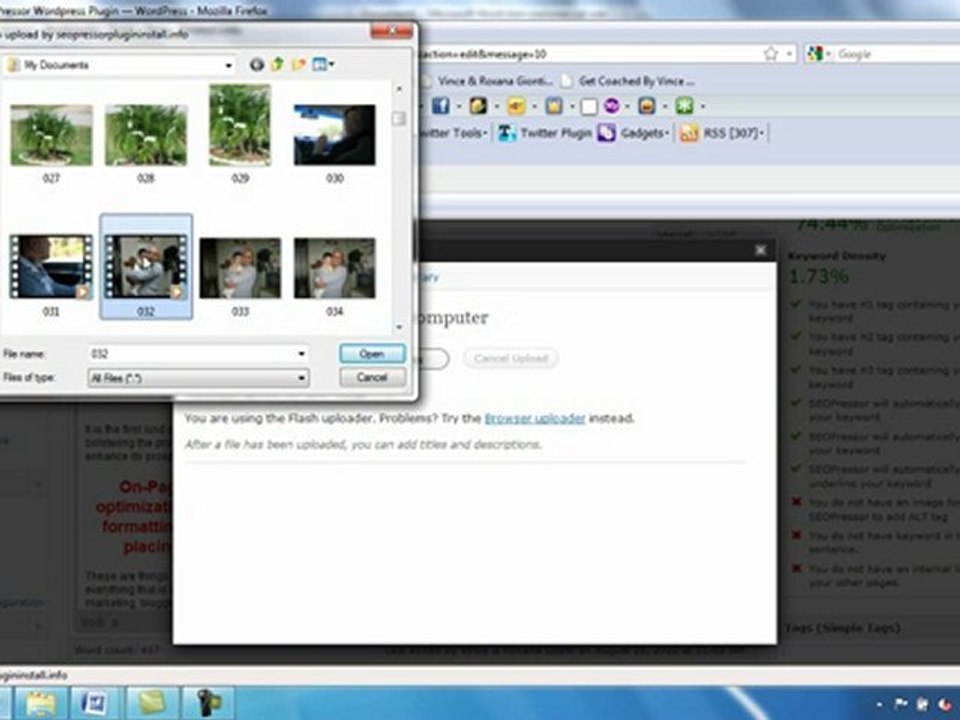Click the Cancel Upload button
960x720 pixels.
[511, 358]
